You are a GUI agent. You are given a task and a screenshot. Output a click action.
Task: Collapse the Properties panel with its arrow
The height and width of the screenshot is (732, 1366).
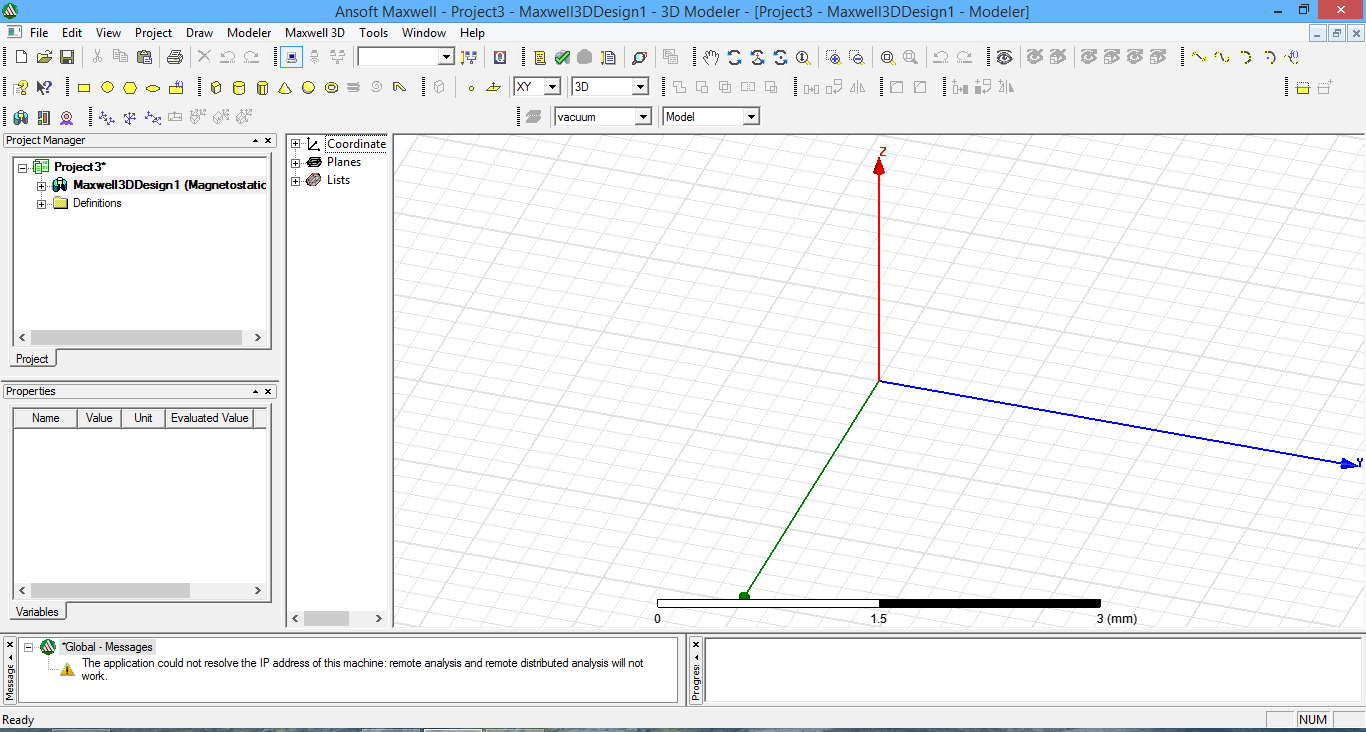[x=256, y=390]
